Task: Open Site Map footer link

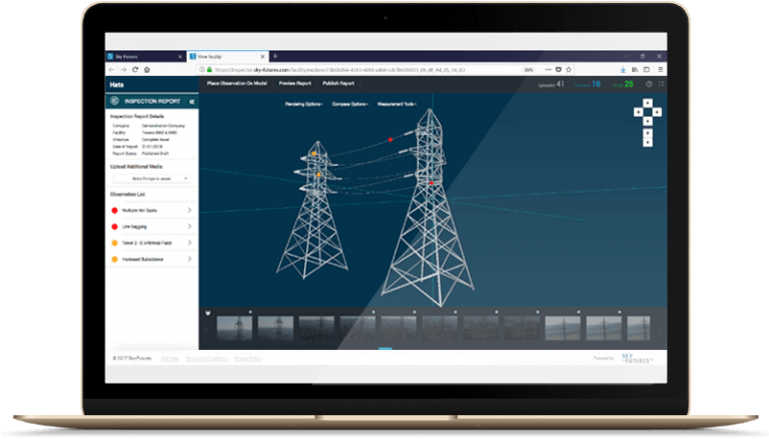Action: click(x=170, y=359)
